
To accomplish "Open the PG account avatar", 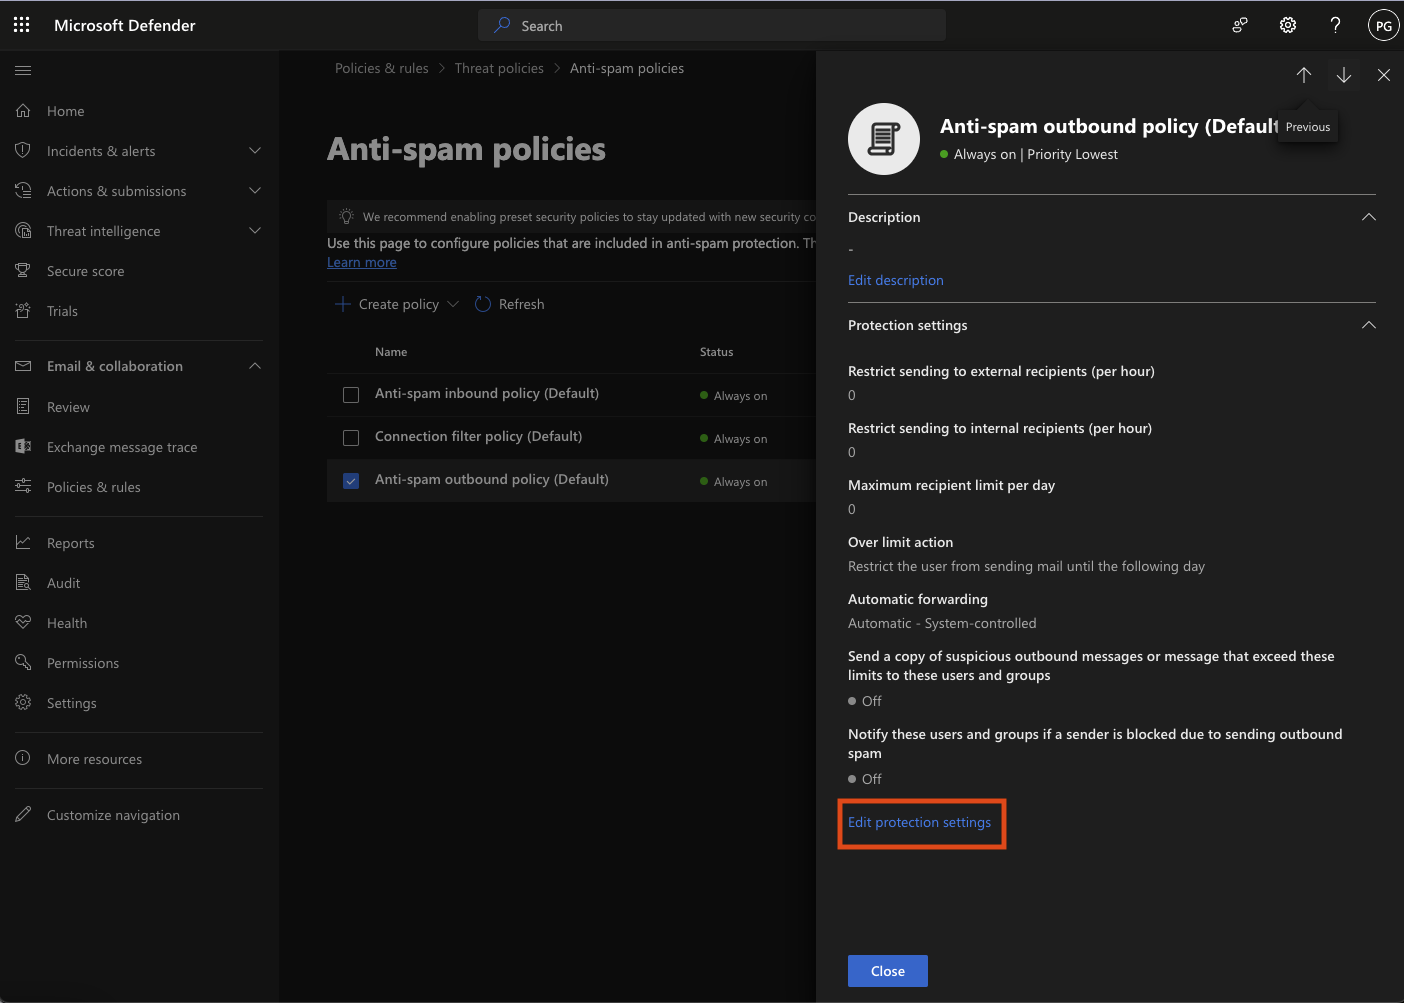I will click(x=1383, y=26).
